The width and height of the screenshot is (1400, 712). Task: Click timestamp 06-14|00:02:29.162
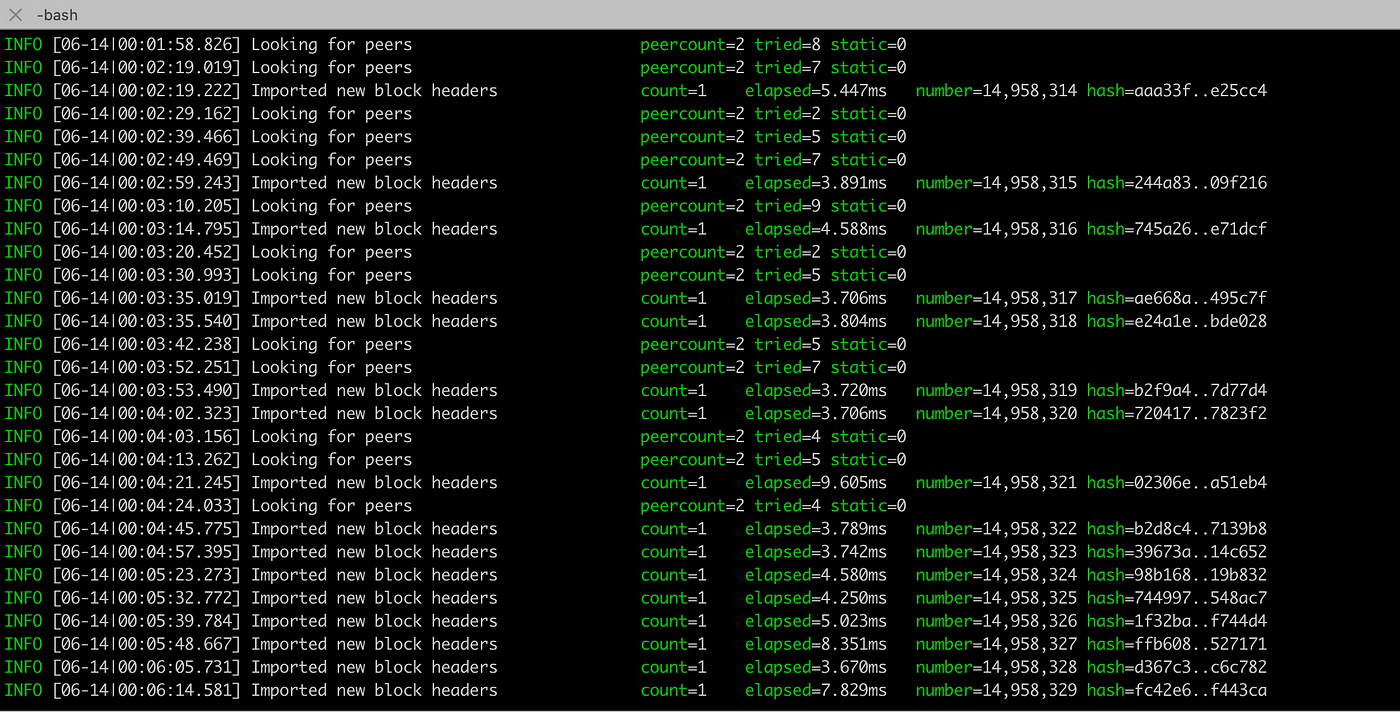(146, 114)
